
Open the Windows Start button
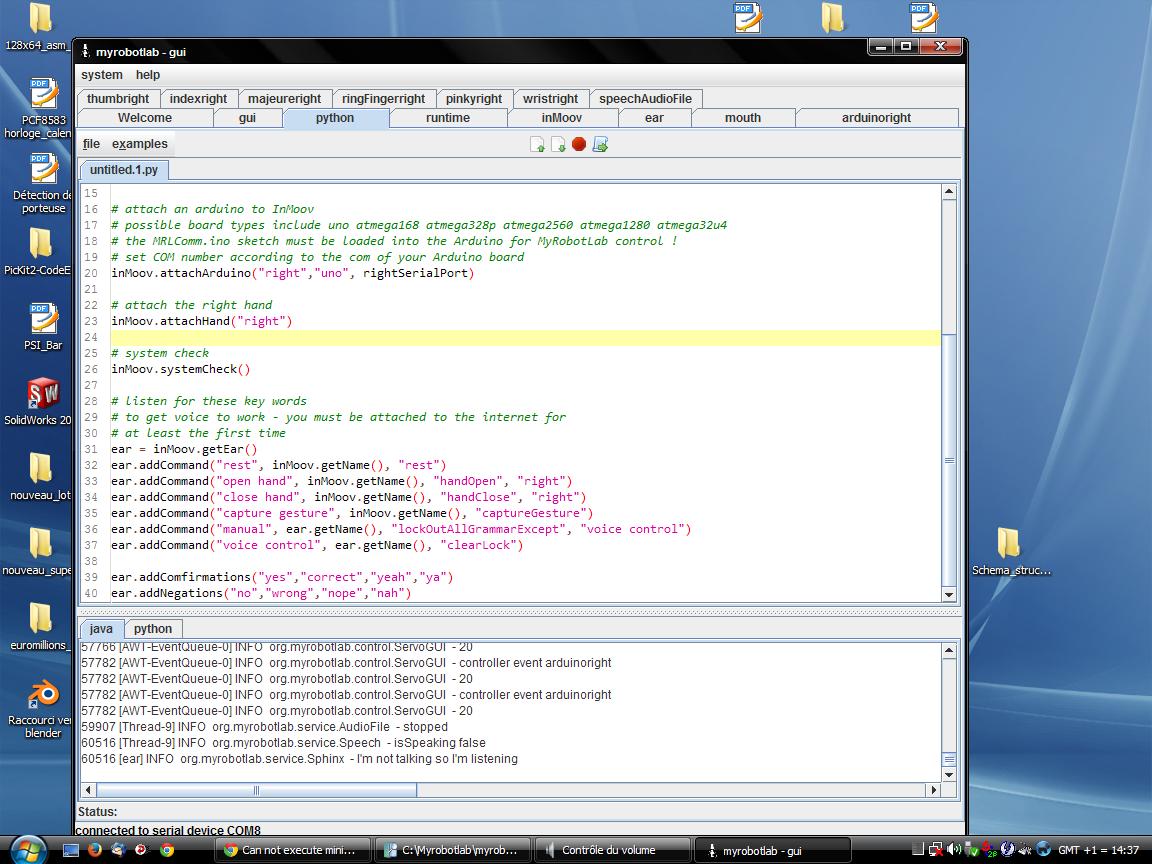28,849
